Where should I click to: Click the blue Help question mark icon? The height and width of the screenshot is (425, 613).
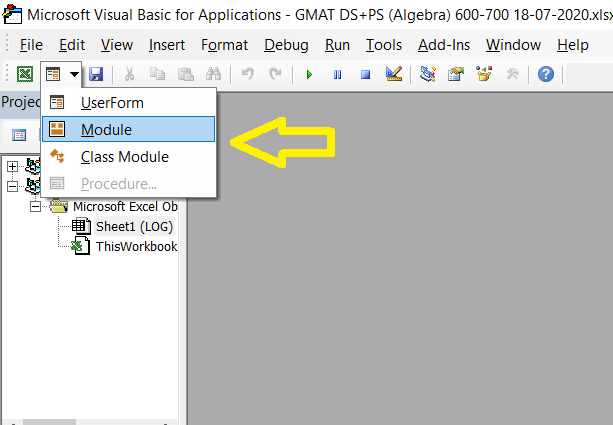[x=546, y=74]
